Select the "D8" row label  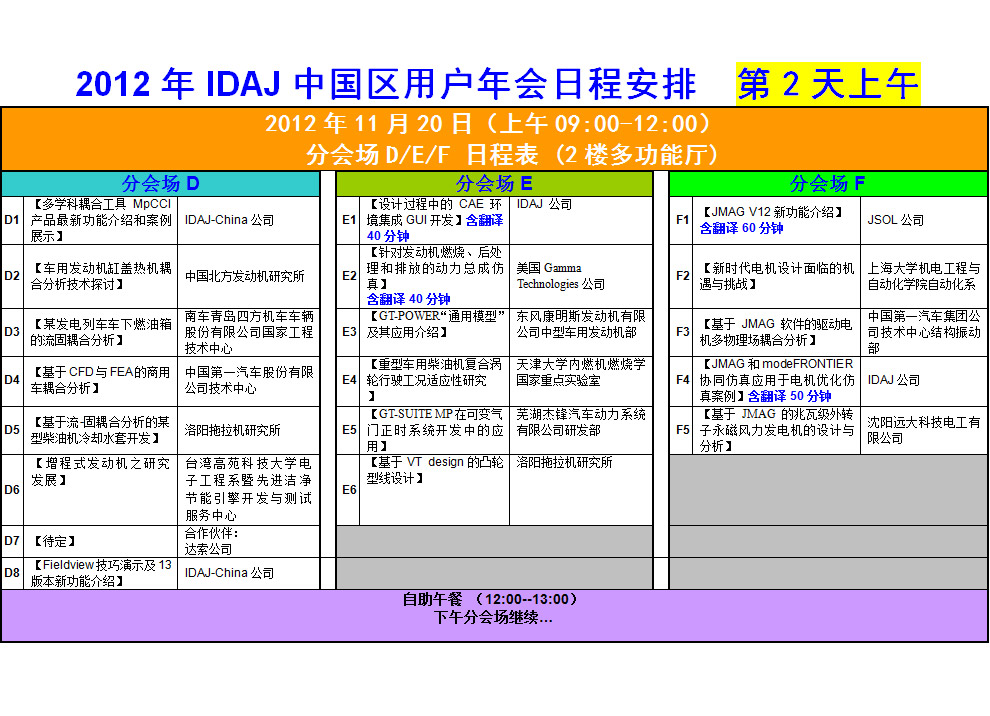click(x=12, y=573)
